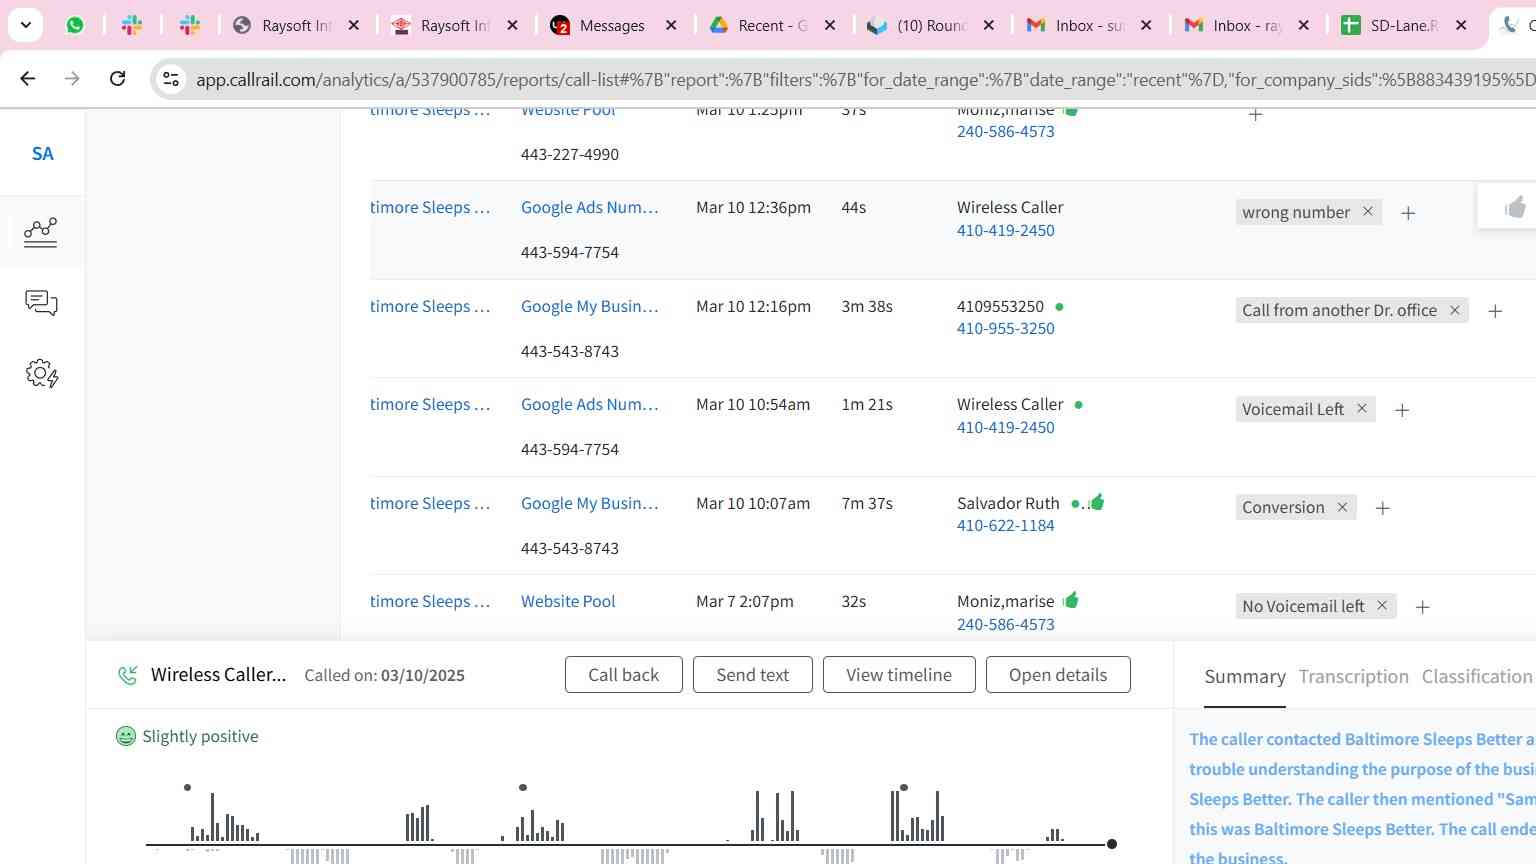Remove the "wrong number" tag
This screenshot has width=1536, height=864.
click(1367, 212)
